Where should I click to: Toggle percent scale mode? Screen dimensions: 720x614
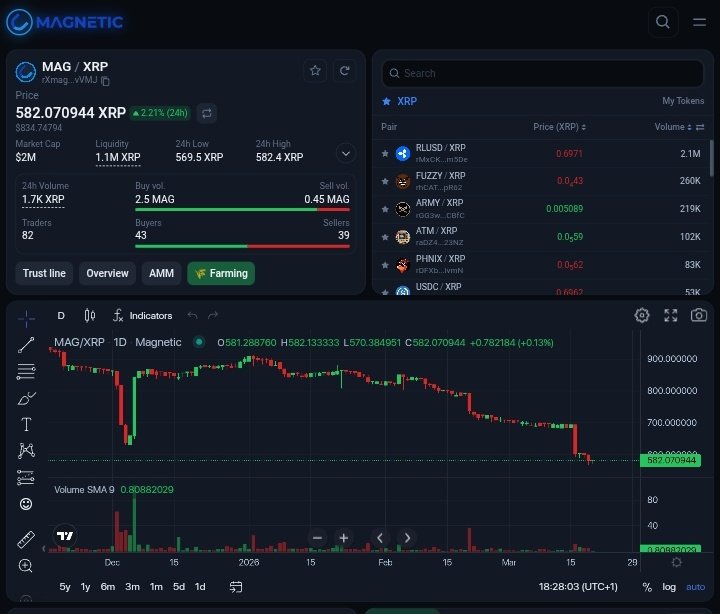[647, 587]
